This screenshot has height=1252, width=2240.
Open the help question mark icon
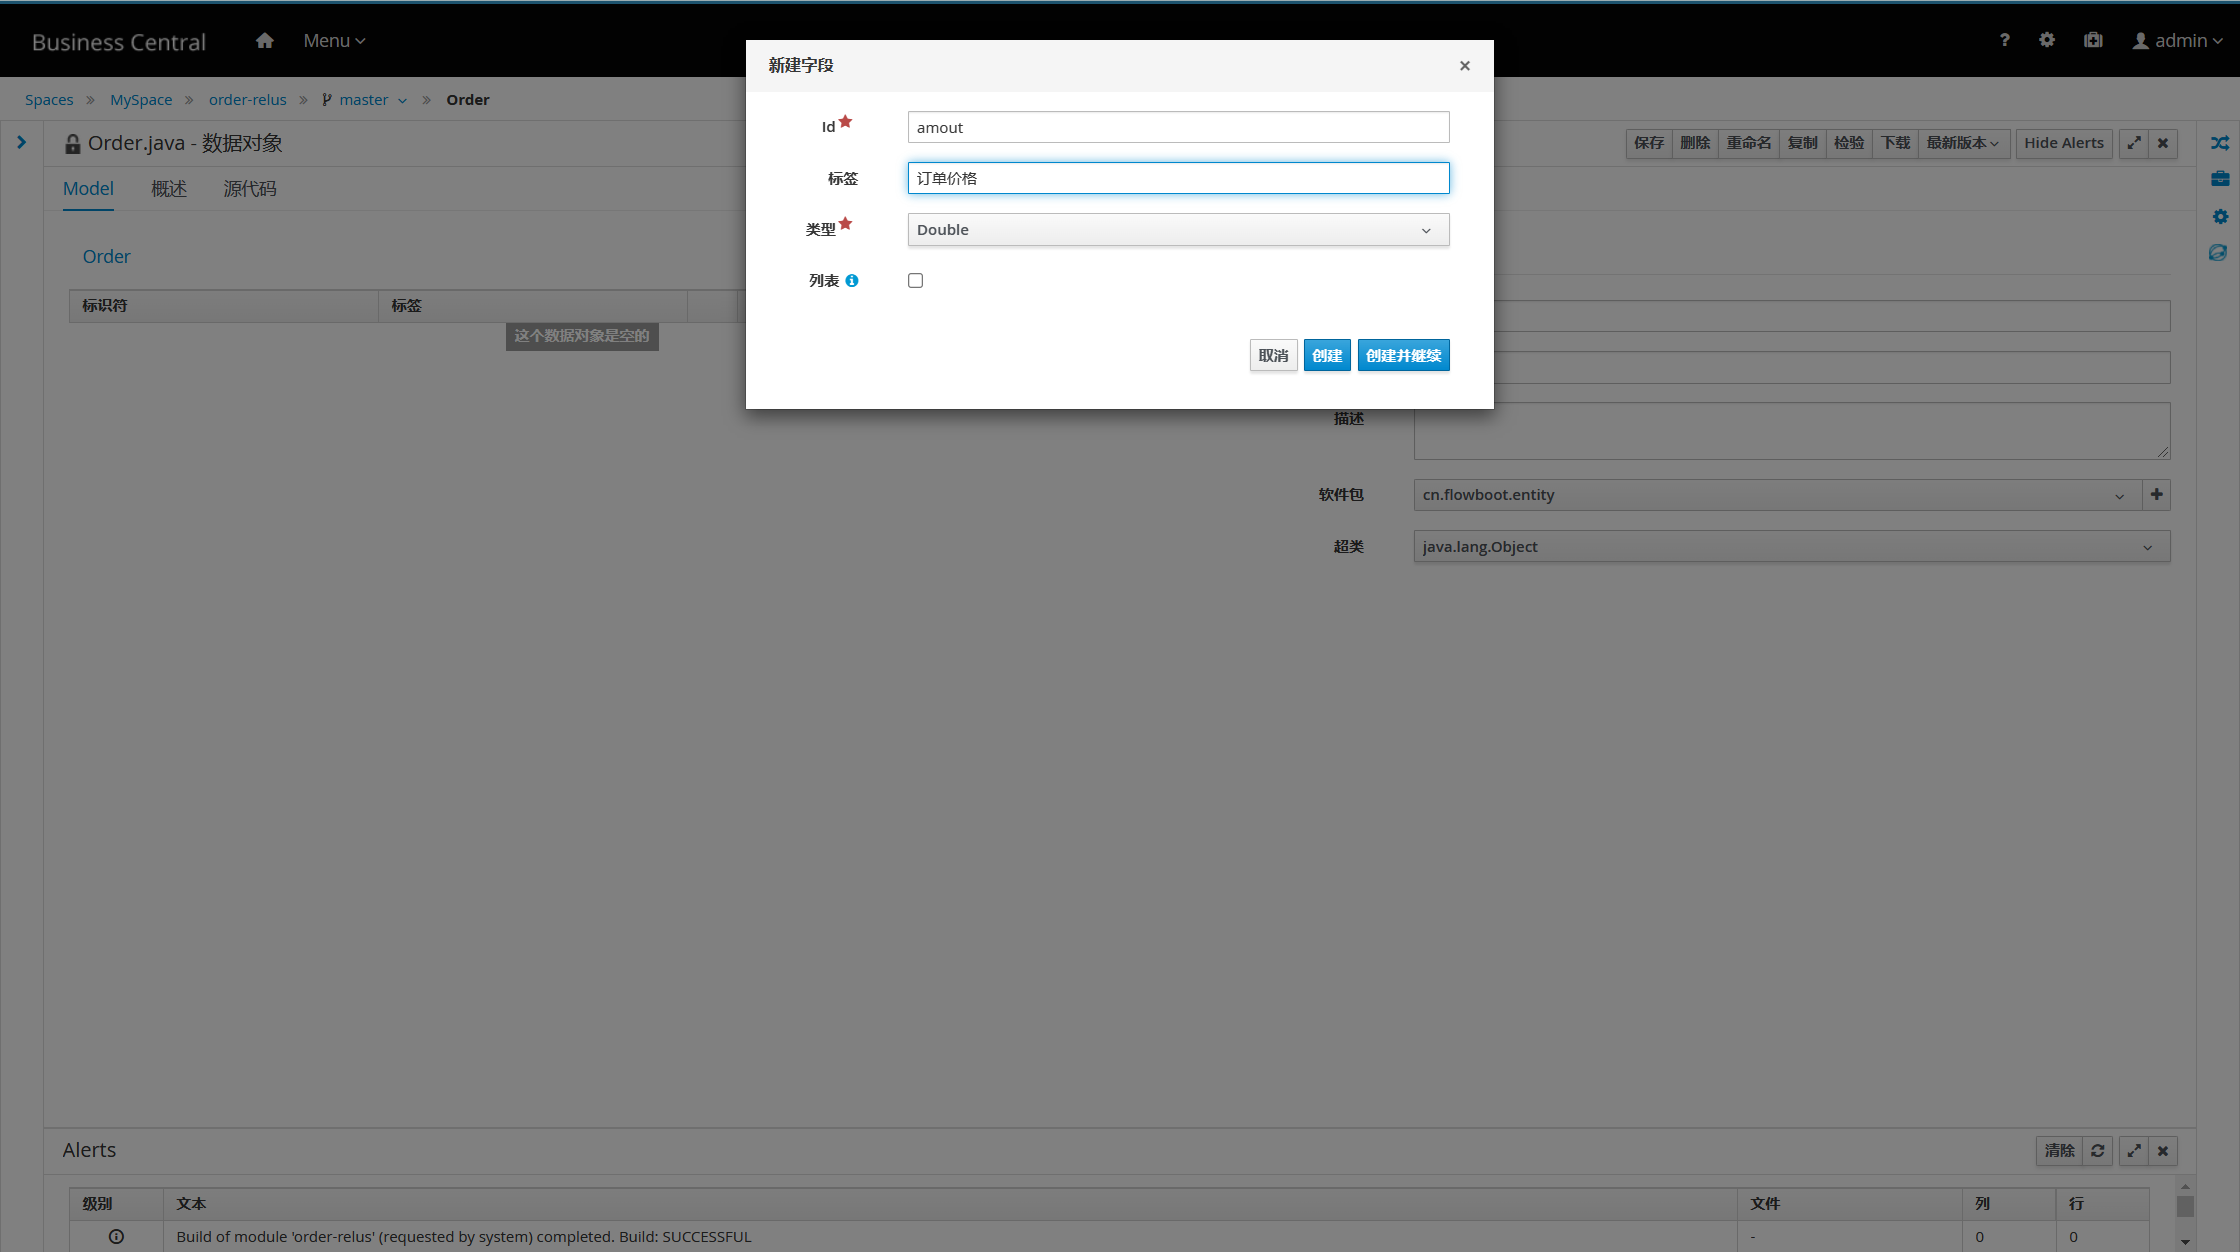point(2004,40)
